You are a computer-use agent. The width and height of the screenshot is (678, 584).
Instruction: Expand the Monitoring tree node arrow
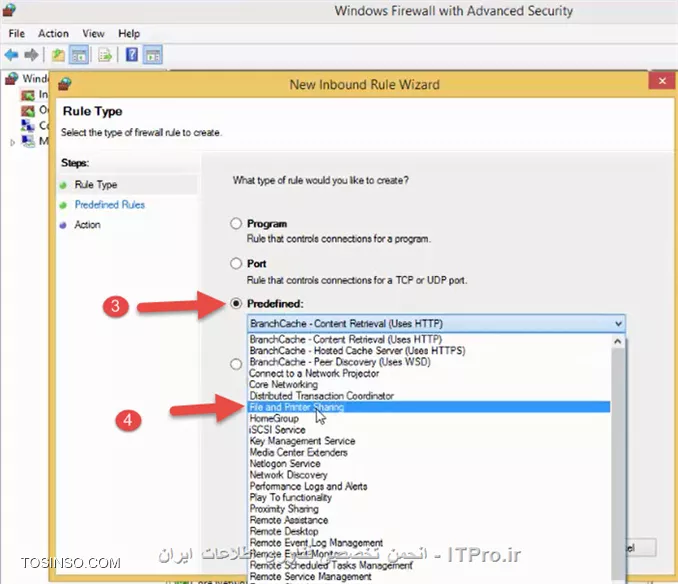12,142
